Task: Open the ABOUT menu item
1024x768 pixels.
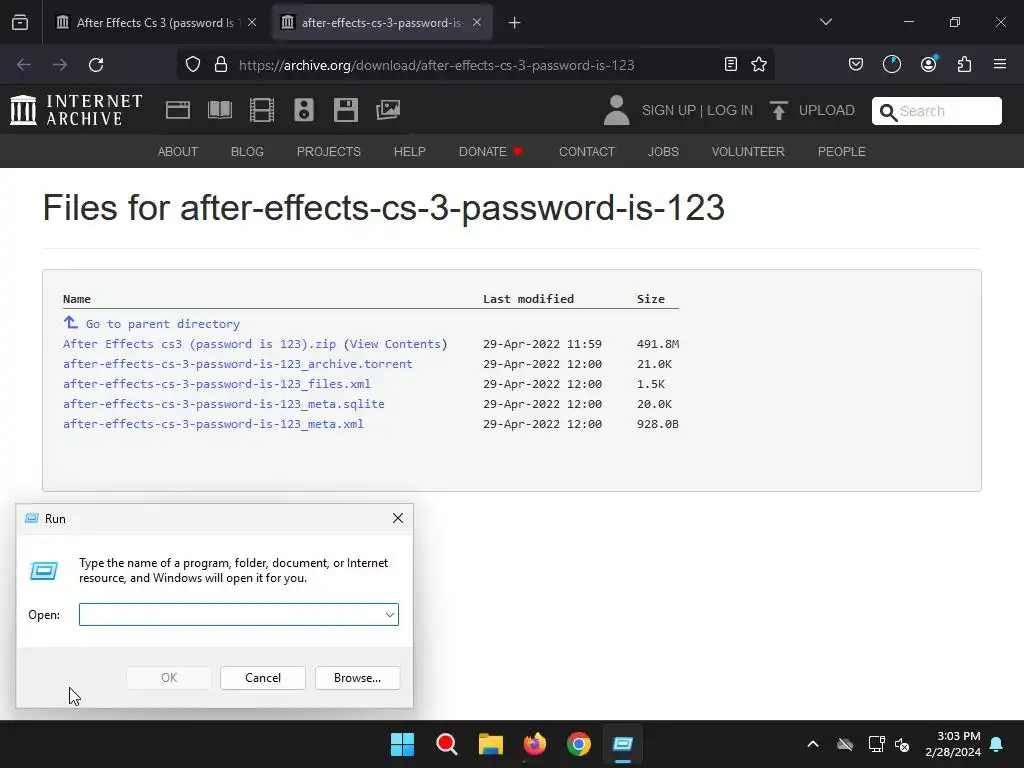Action: click(x=178, y=152)
